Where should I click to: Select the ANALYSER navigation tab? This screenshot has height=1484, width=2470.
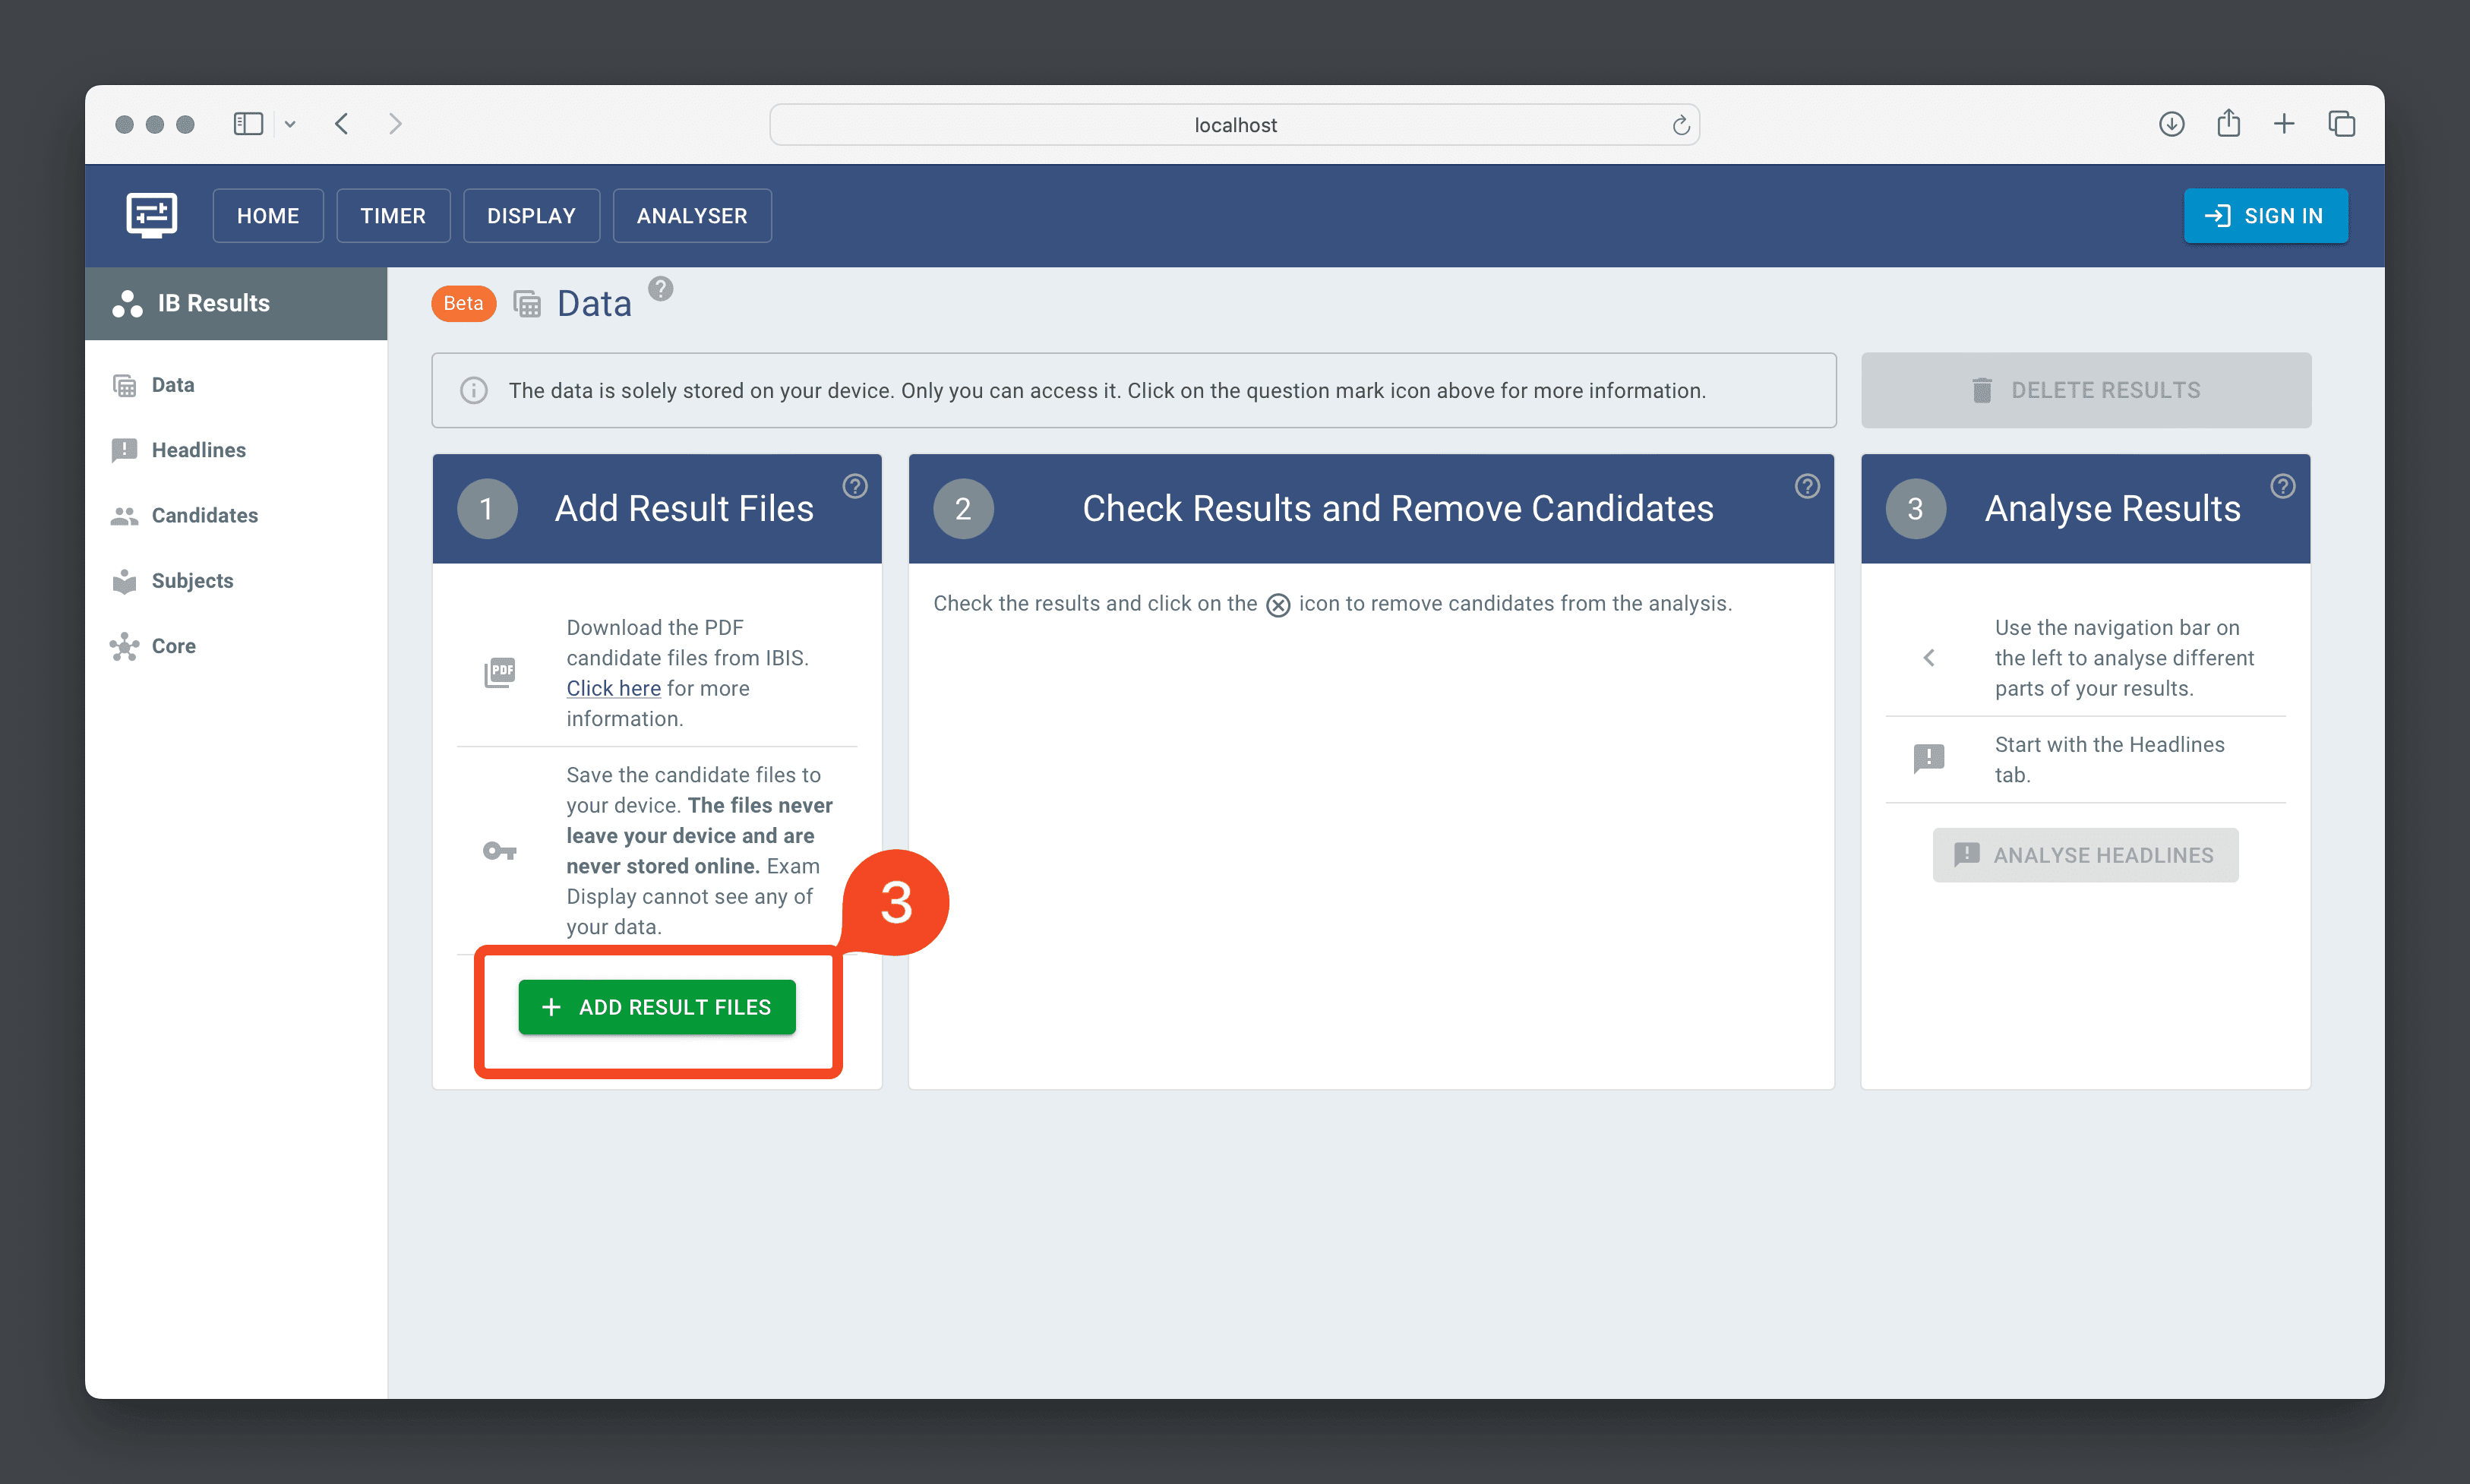click(x=692, y=215)
